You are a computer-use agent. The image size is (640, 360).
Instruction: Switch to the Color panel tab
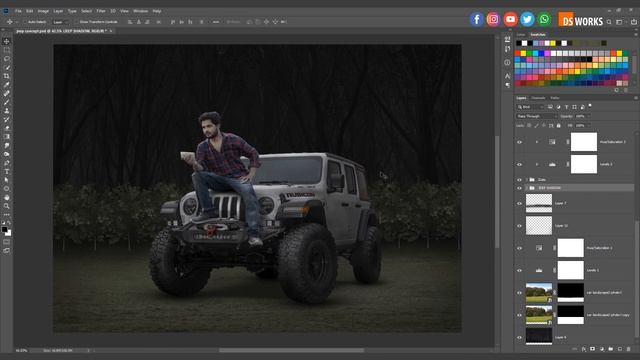521,35
